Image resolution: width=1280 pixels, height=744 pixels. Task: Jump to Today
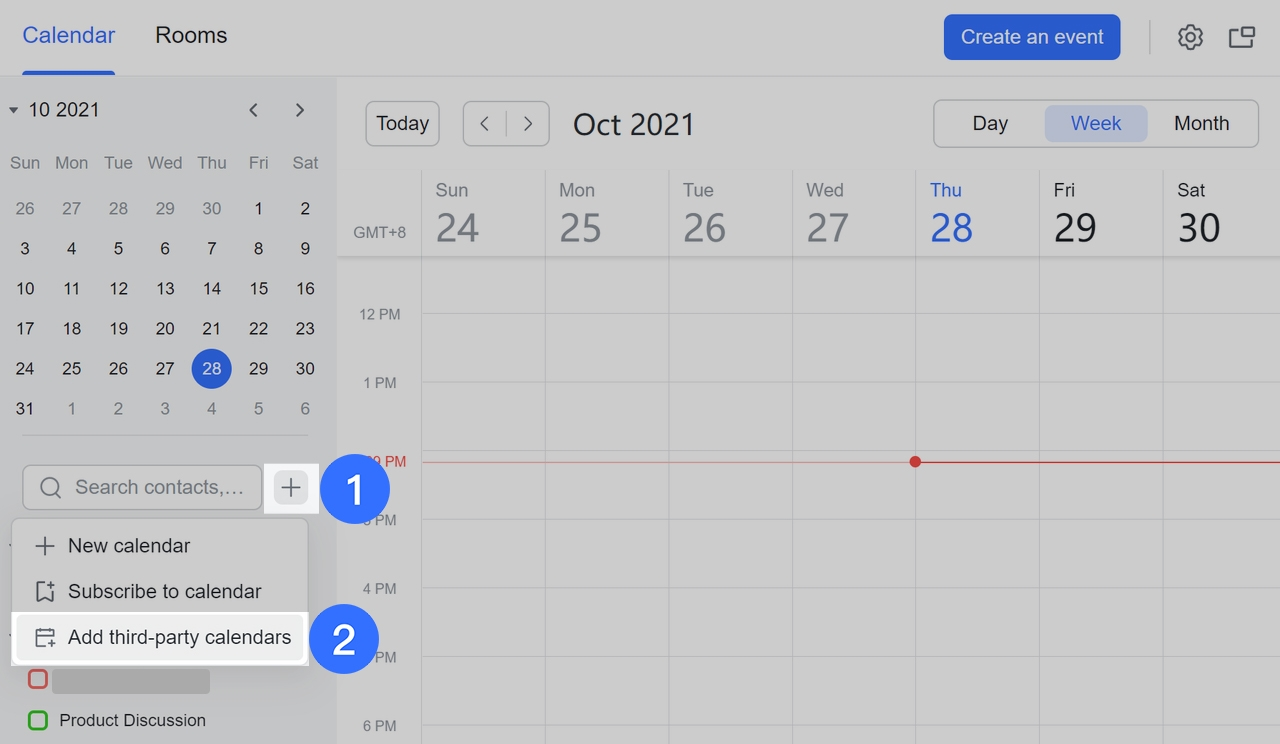402,124
